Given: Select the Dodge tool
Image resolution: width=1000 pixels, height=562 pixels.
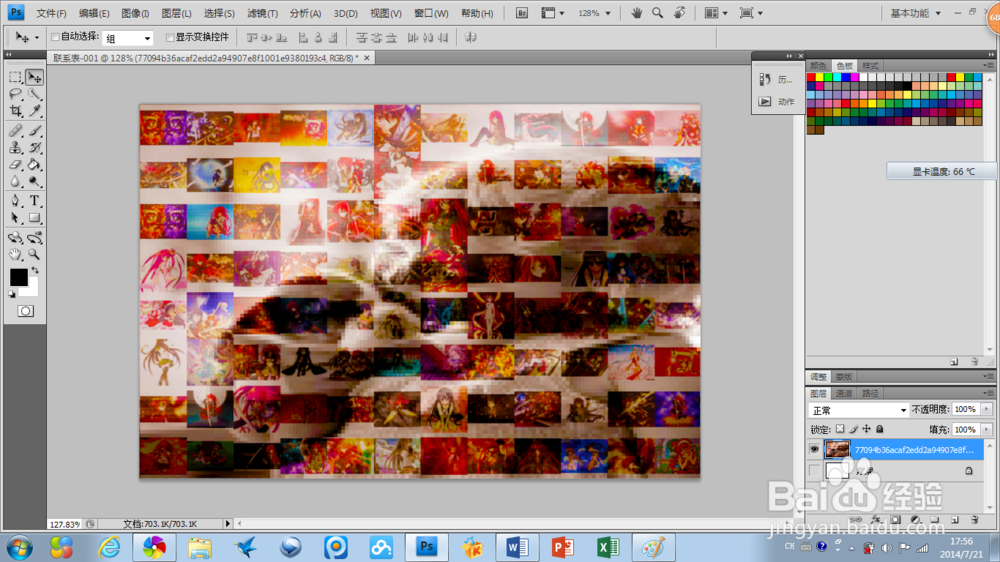Looking at the screenshot, I should [34, 182].
